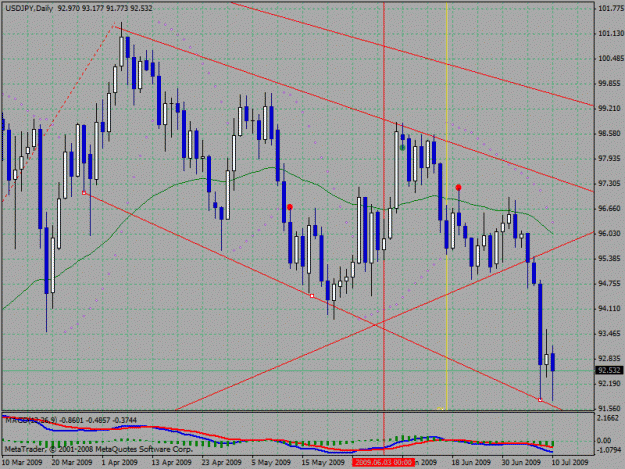Click the 99.855 price axis label
This screenshot has height=469, width=625.
pyautogui.click(x=611, y=83)
